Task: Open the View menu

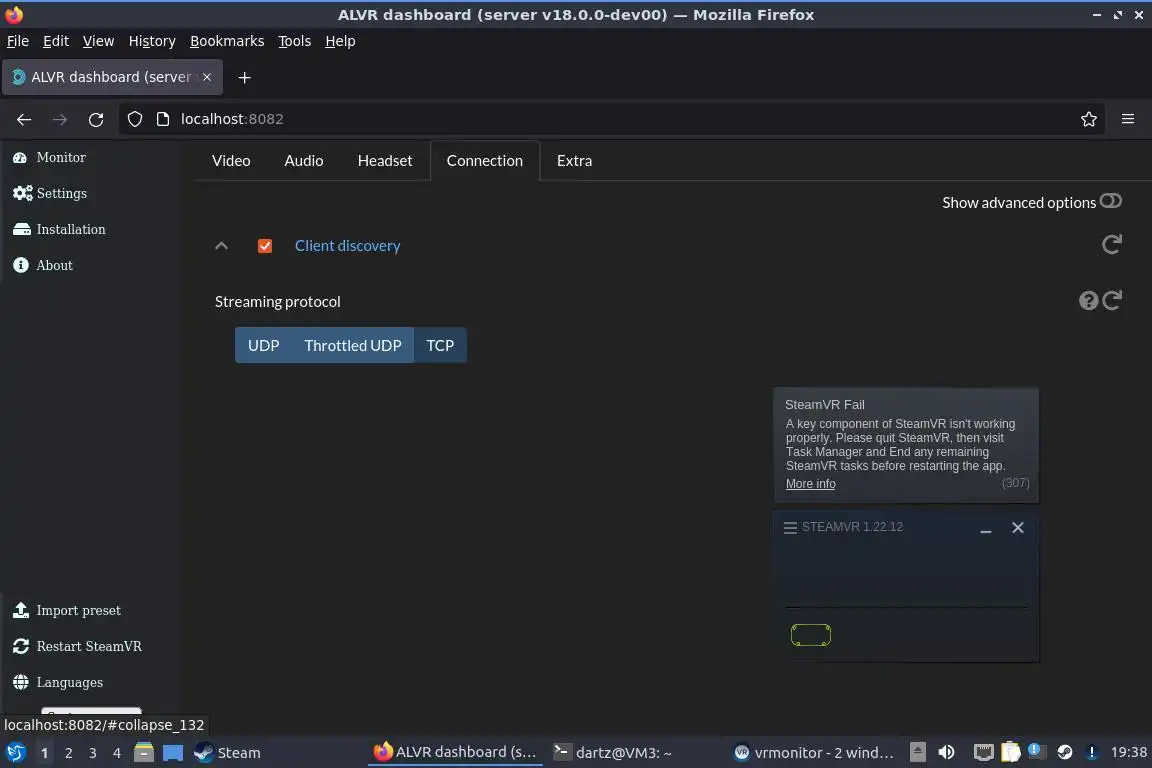Action: point(98,41)
